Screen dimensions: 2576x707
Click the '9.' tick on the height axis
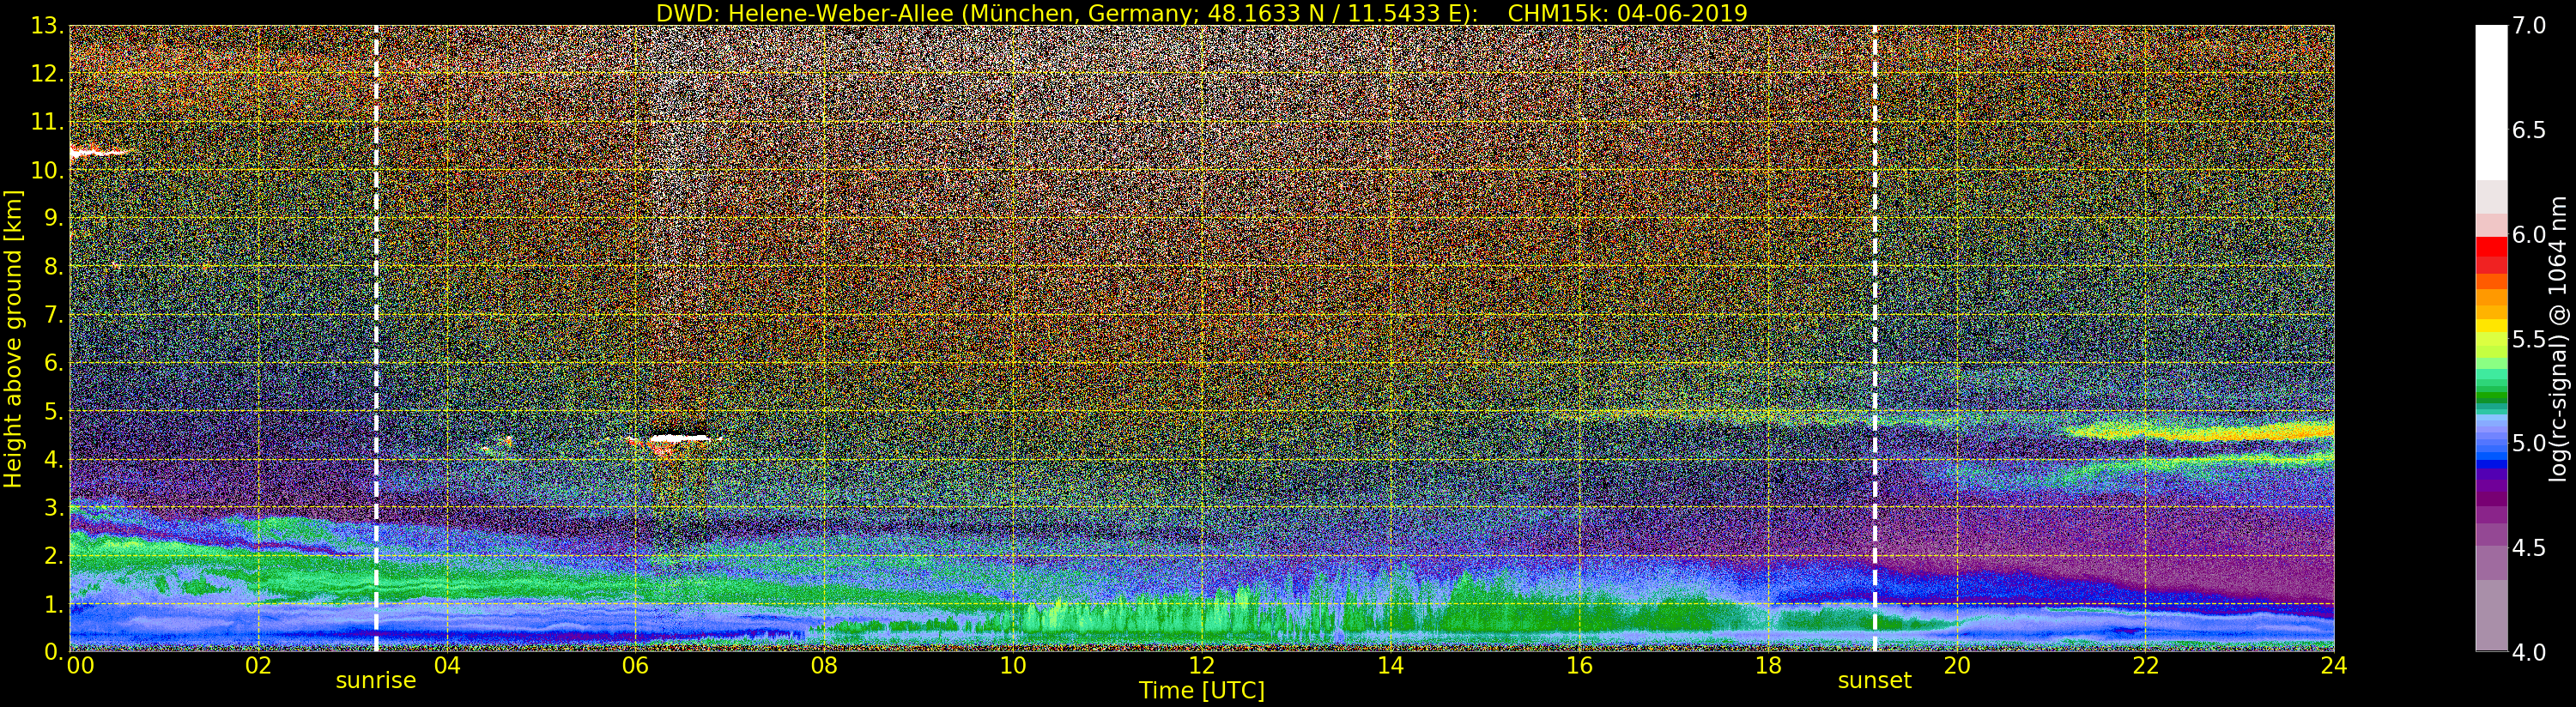pyautogui.click(x=53, y=218)
